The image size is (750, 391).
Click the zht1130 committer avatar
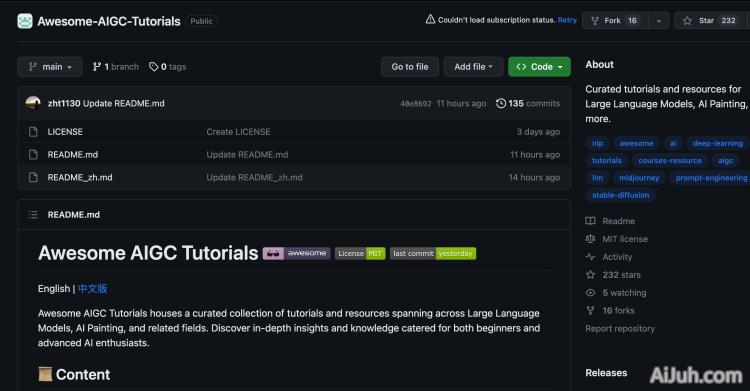(x=33, y=103)
